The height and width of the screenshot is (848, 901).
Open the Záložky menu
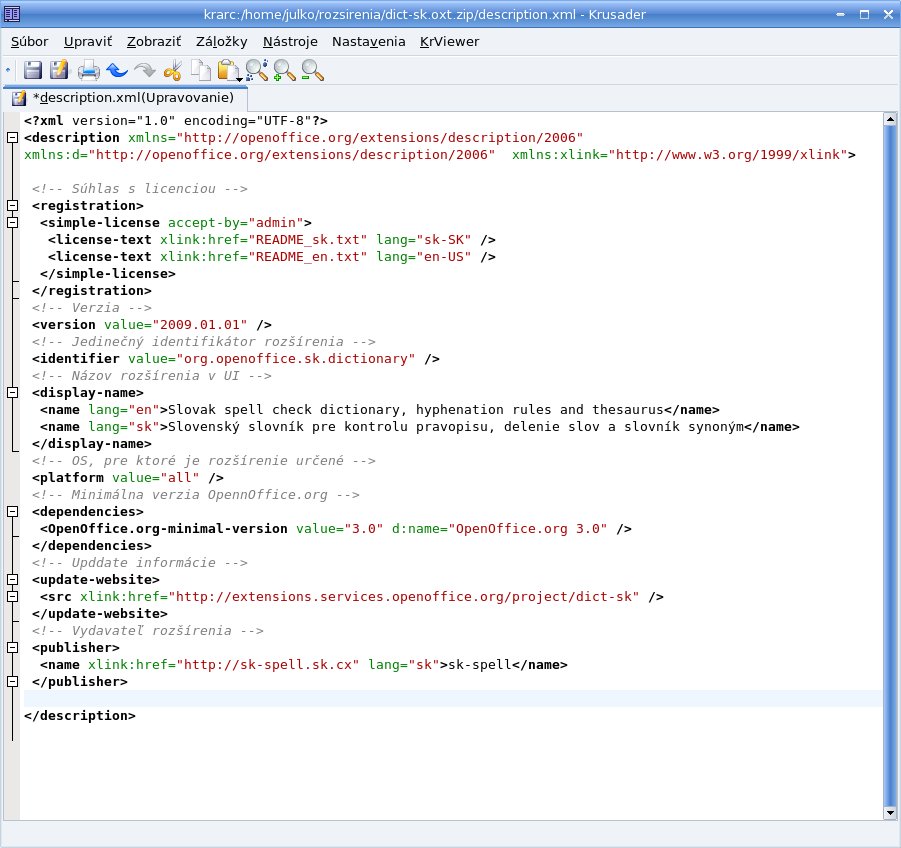(222, 42)
